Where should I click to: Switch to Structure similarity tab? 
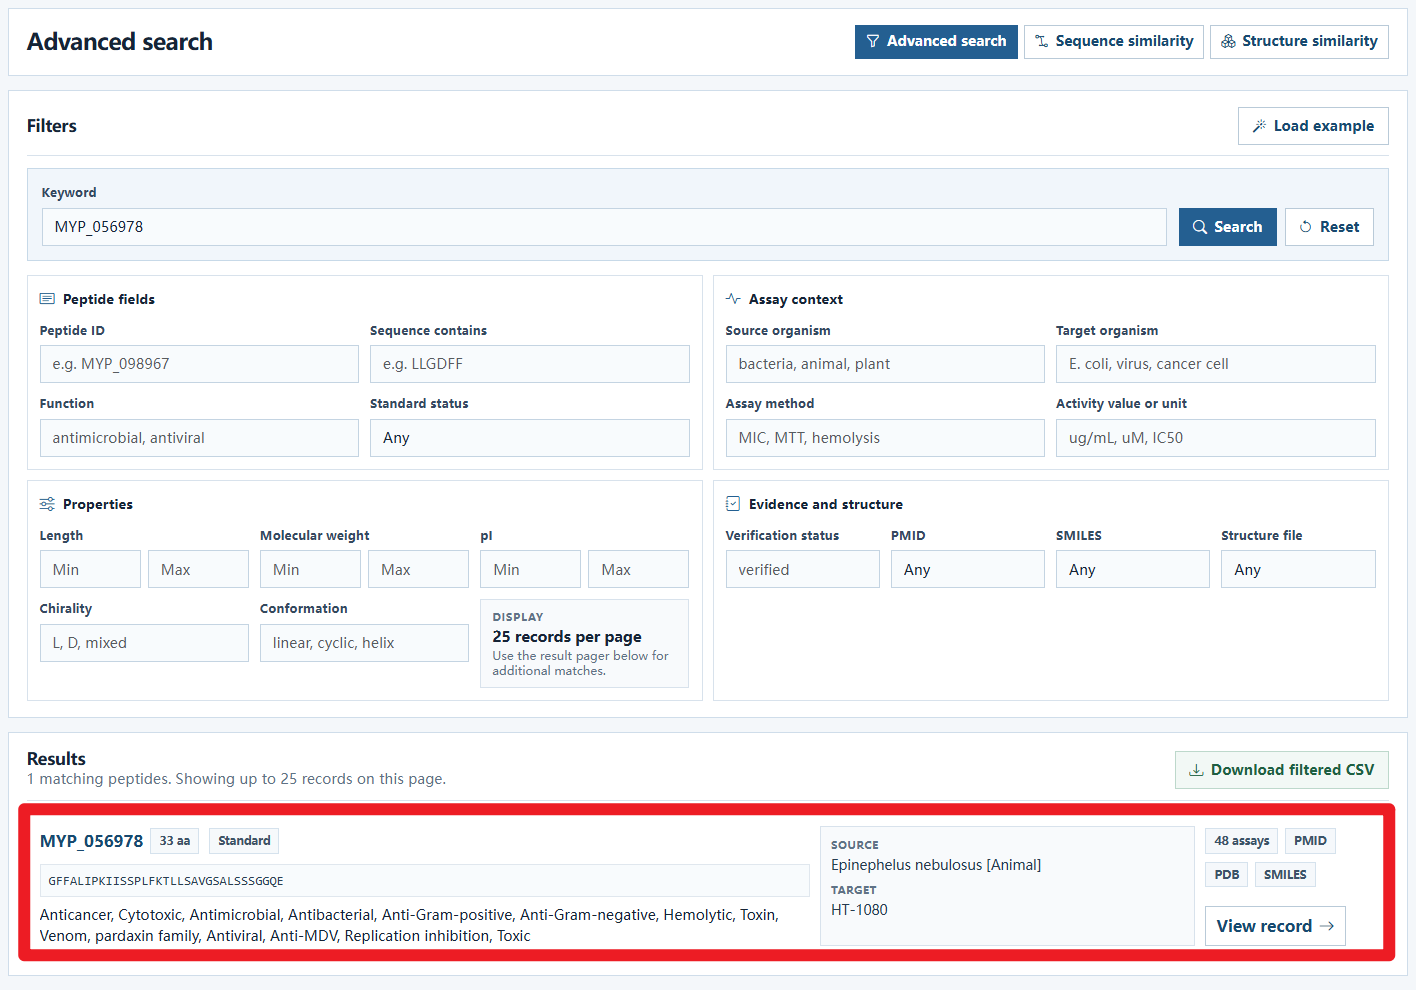pyautogui.click(x=1299, y=41)
